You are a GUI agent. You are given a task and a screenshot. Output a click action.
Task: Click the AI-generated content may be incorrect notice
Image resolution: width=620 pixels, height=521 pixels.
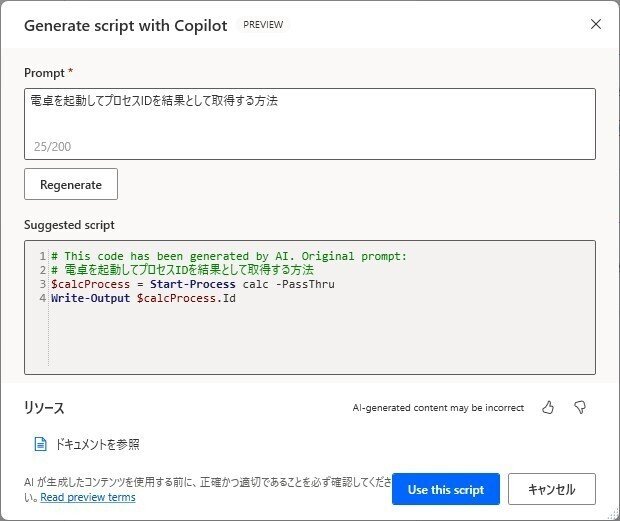[x=438, y=408]
